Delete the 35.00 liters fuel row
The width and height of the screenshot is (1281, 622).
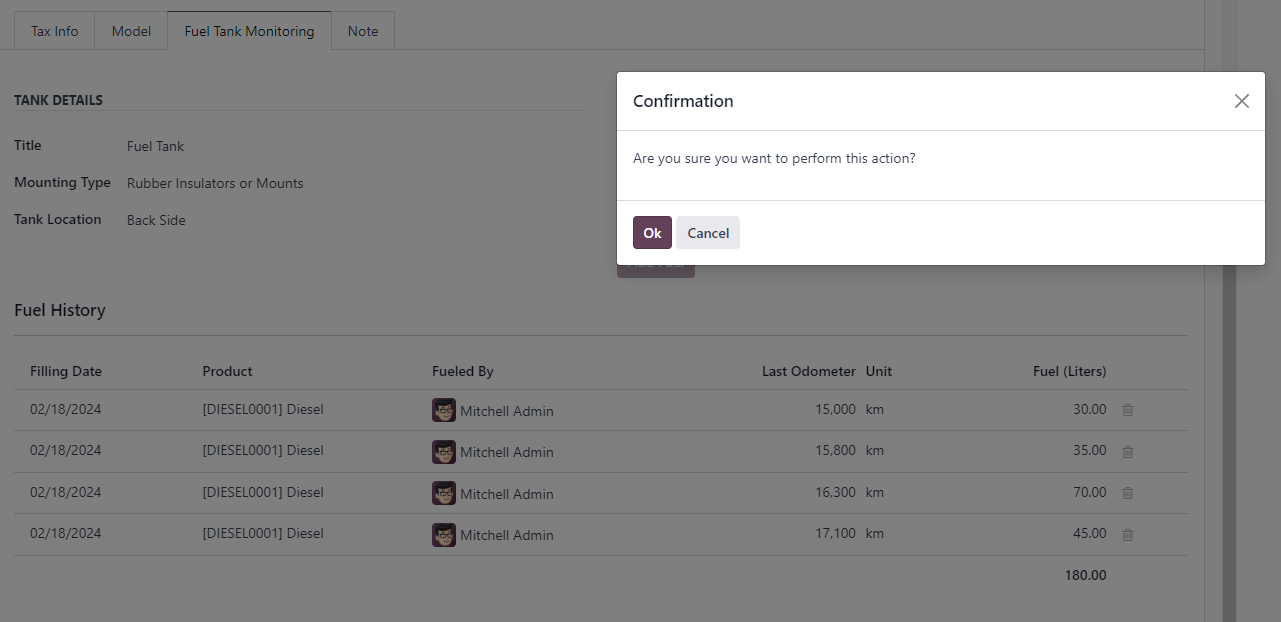tap(1128, 452)
